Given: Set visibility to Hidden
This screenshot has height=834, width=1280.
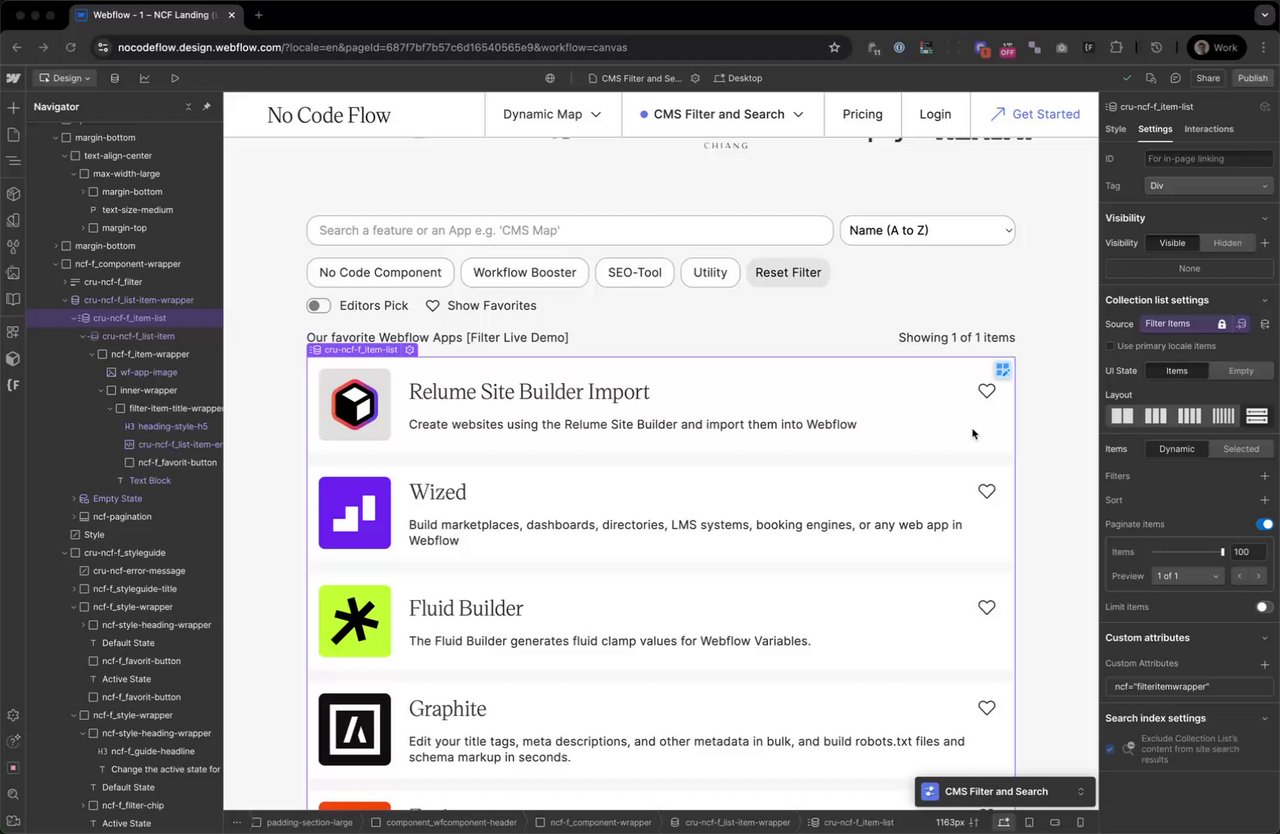Looking at the screenshot, I should pyautogui.click(x=1227, y=243).
